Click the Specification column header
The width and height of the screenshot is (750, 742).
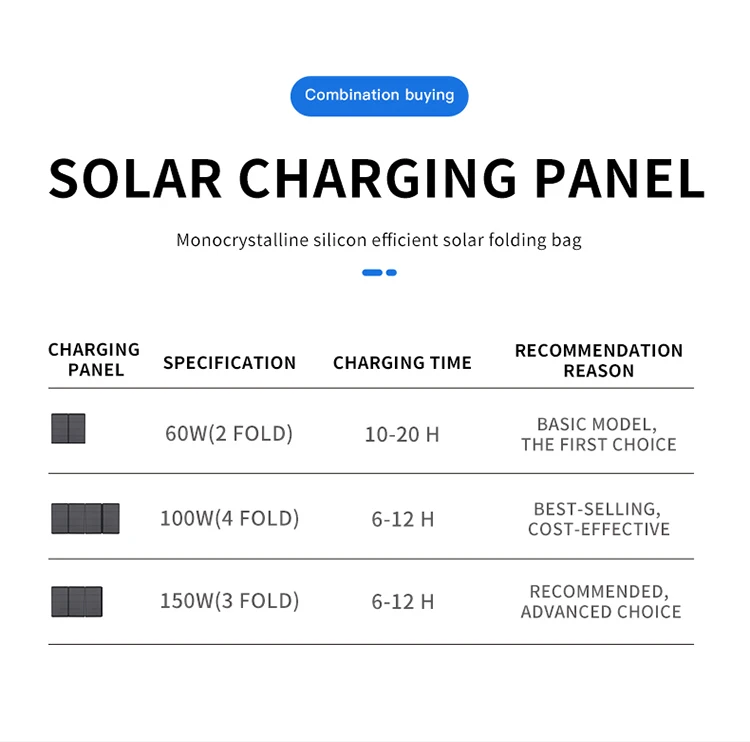(x=229, y=363)
